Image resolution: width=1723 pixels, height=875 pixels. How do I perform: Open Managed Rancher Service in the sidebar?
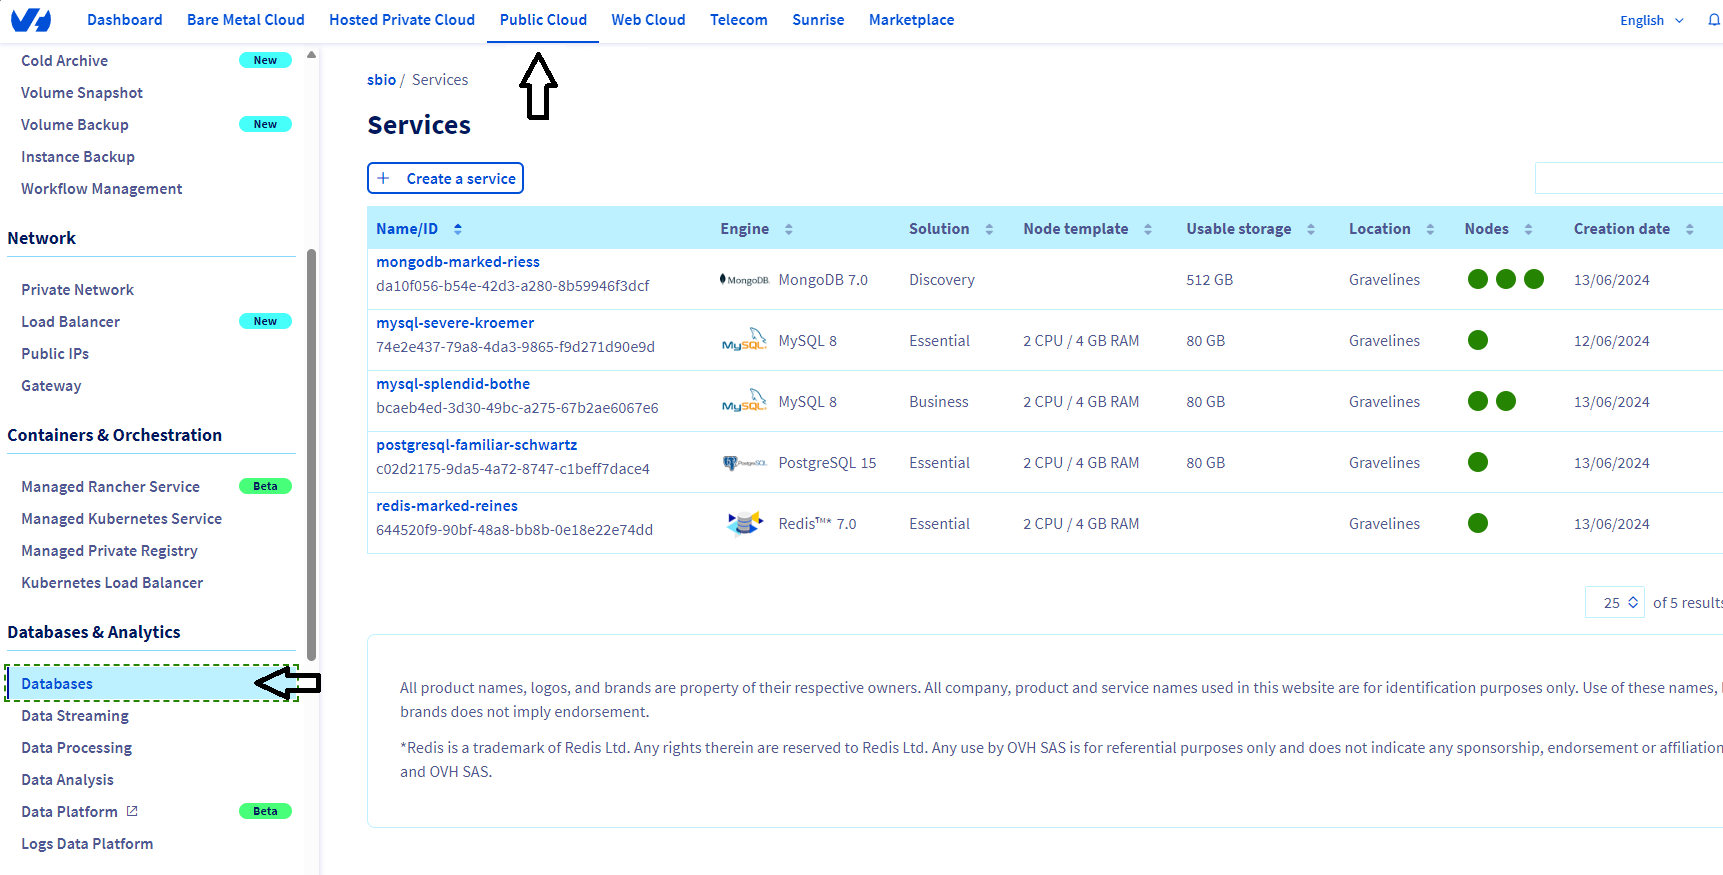pos(110,487)
